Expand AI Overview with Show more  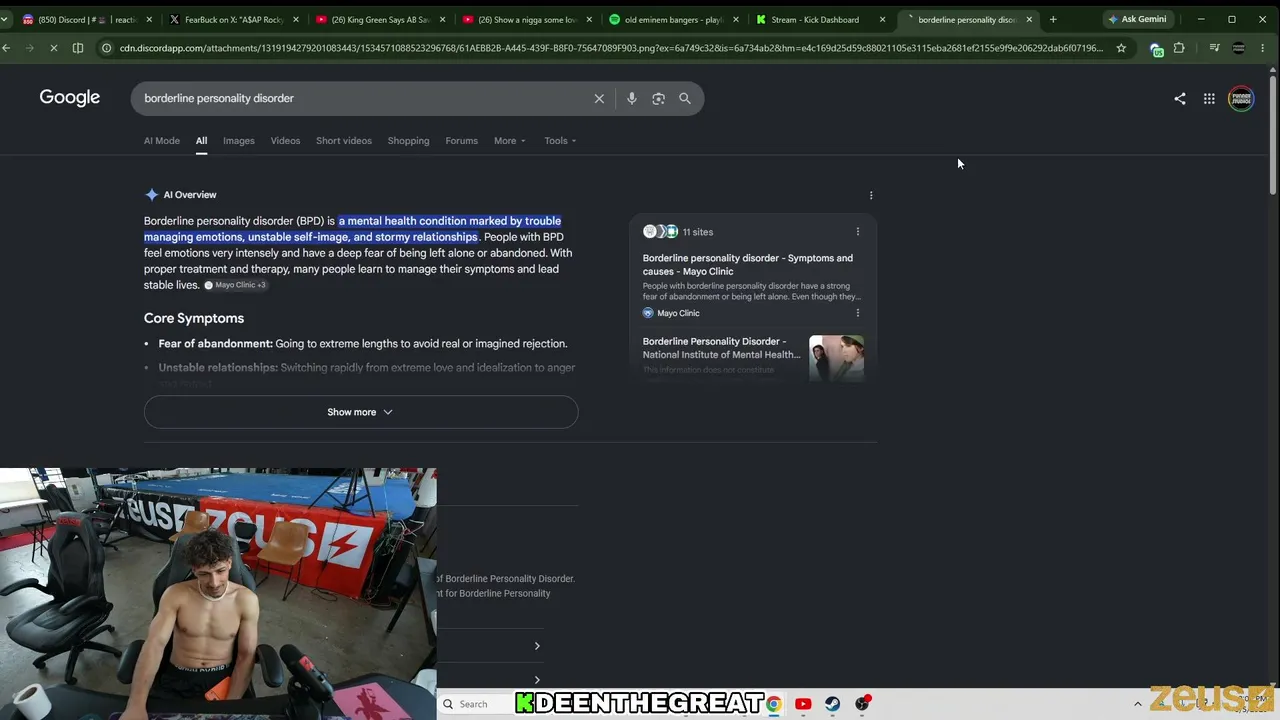tap(361, 412)
